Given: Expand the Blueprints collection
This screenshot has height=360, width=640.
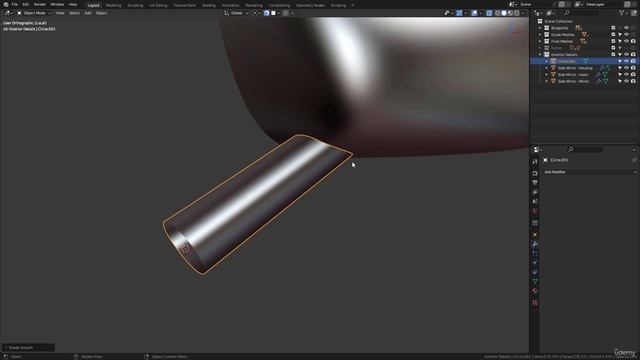Looking at the screenshot, I should (x=540, y=28).
